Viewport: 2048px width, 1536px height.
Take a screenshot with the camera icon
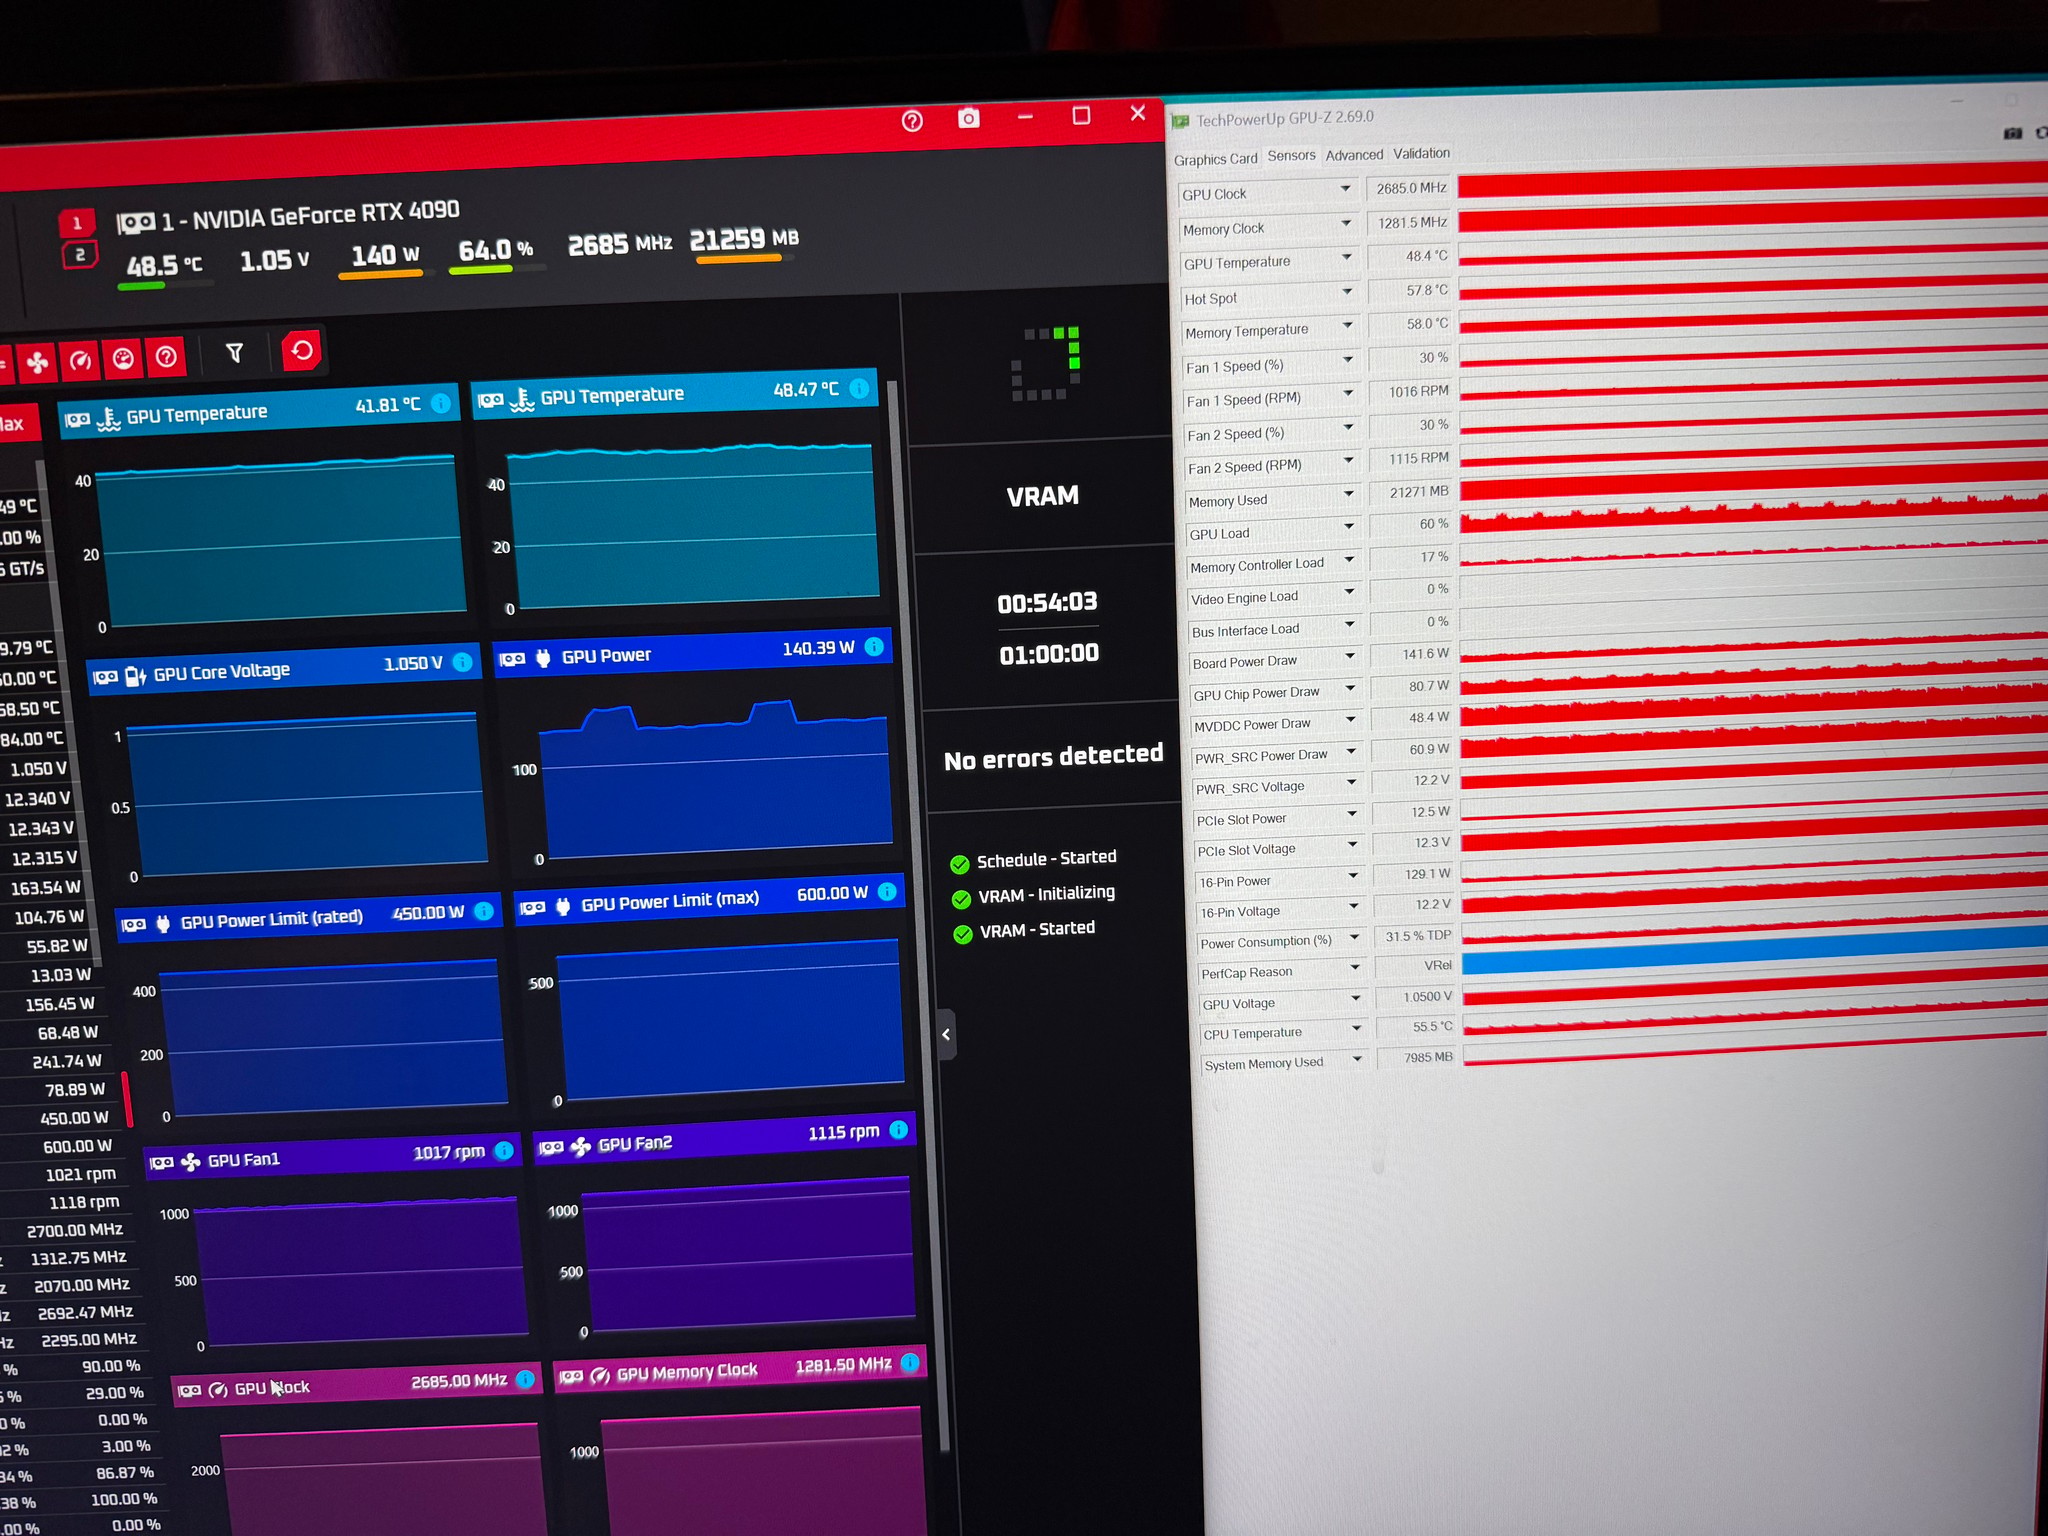[x=968, y=119]
